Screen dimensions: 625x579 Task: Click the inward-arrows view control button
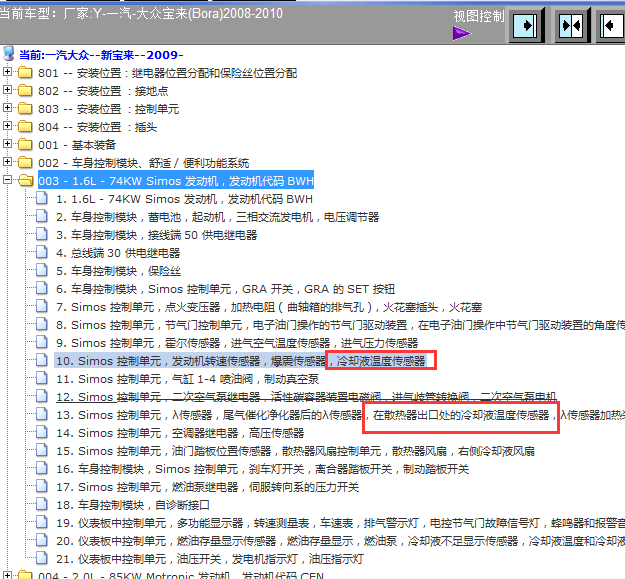pyautogui.click(x=572, y=26)
